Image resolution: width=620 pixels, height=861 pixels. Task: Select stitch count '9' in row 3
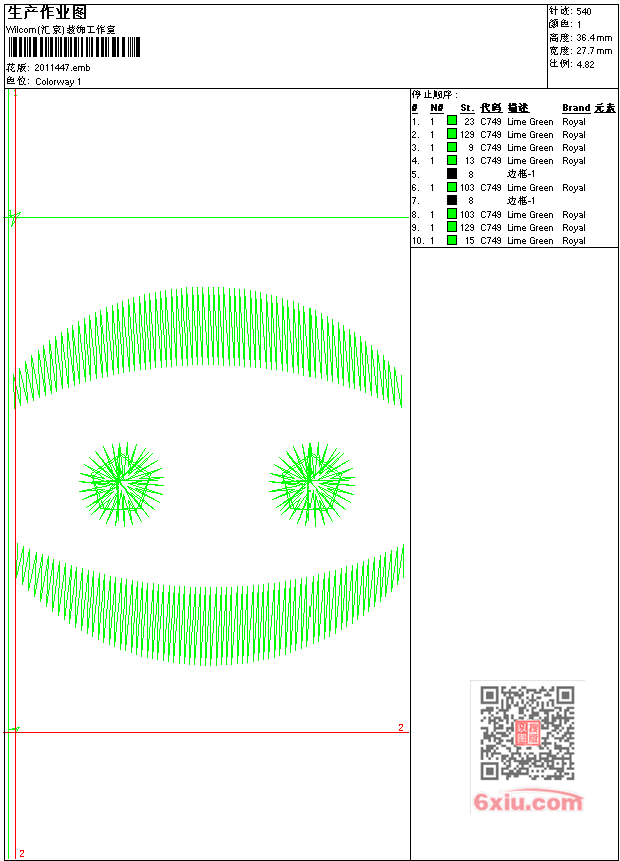click(x=471, y=148)
